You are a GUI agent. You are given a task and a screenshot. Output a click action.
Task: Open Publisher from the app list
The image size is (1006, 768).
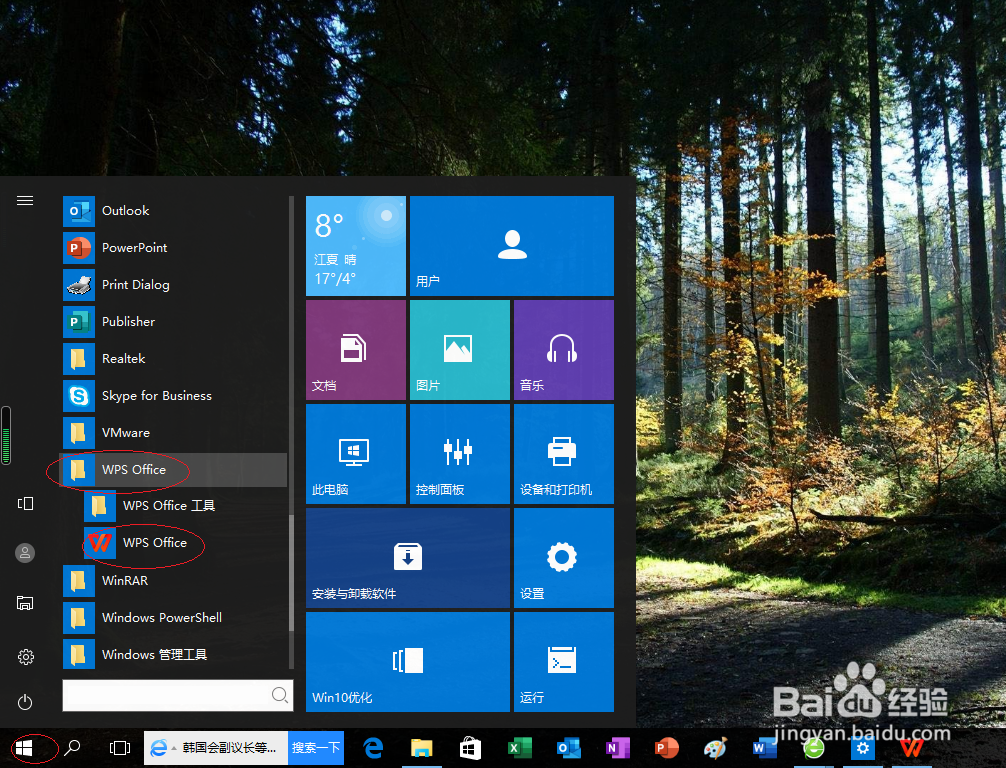pyautogui.click(x=175, y=322)
